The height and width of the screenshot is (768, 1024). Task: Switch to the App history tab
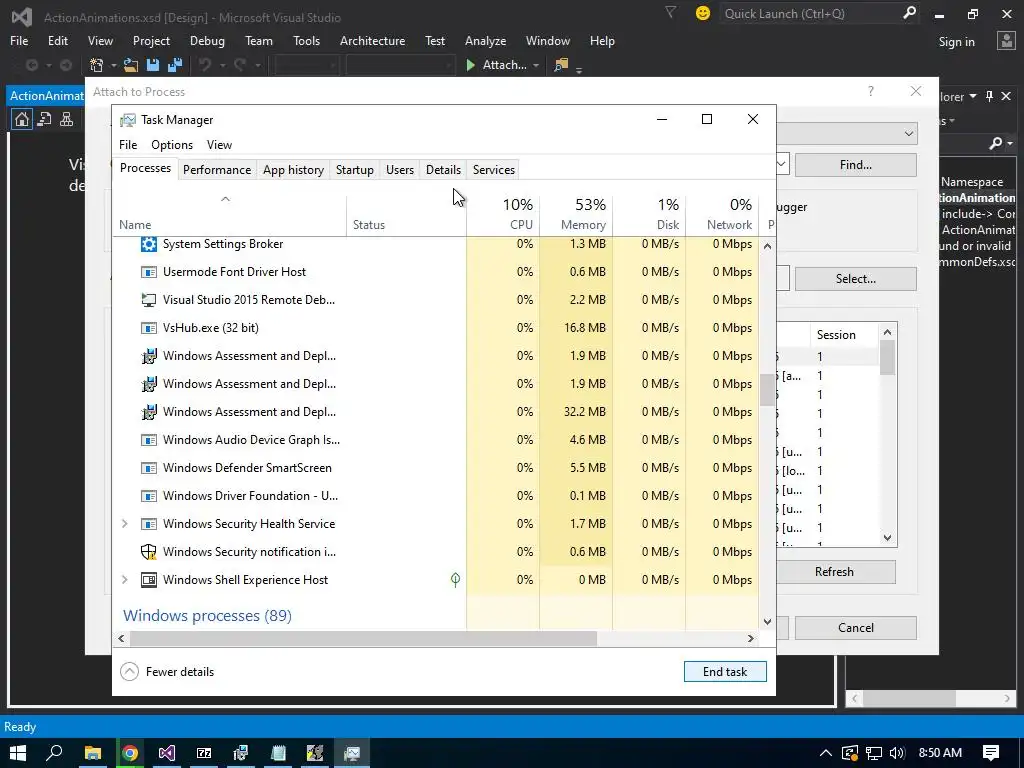293,170
